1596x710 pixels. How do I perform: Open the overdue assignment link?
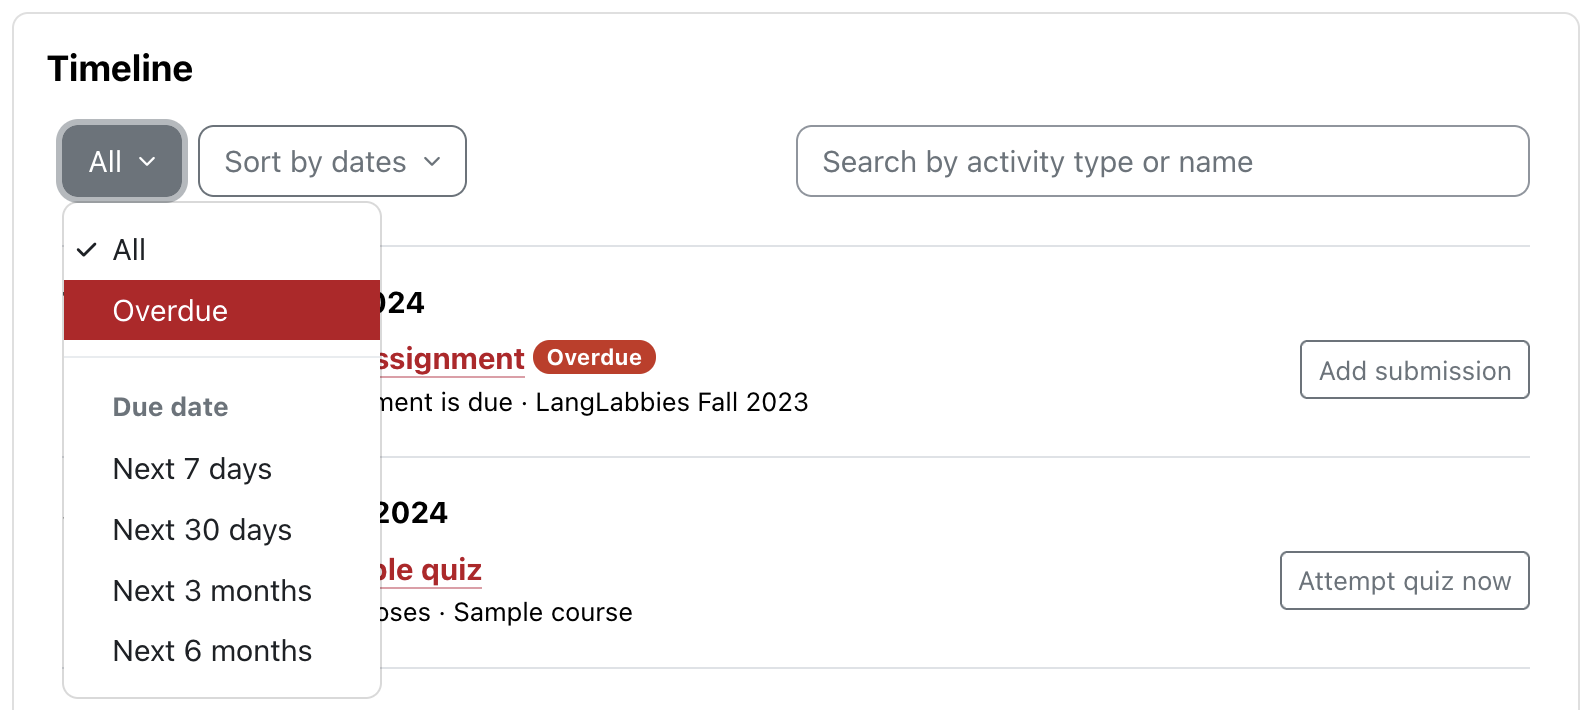pos(452,359)
